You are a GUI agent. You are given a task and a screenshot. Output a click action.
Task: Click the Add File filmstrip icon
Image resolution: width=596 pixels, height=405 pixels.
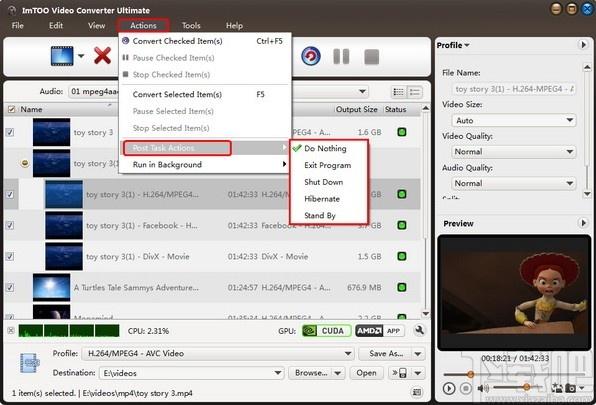tap(62, 56)
